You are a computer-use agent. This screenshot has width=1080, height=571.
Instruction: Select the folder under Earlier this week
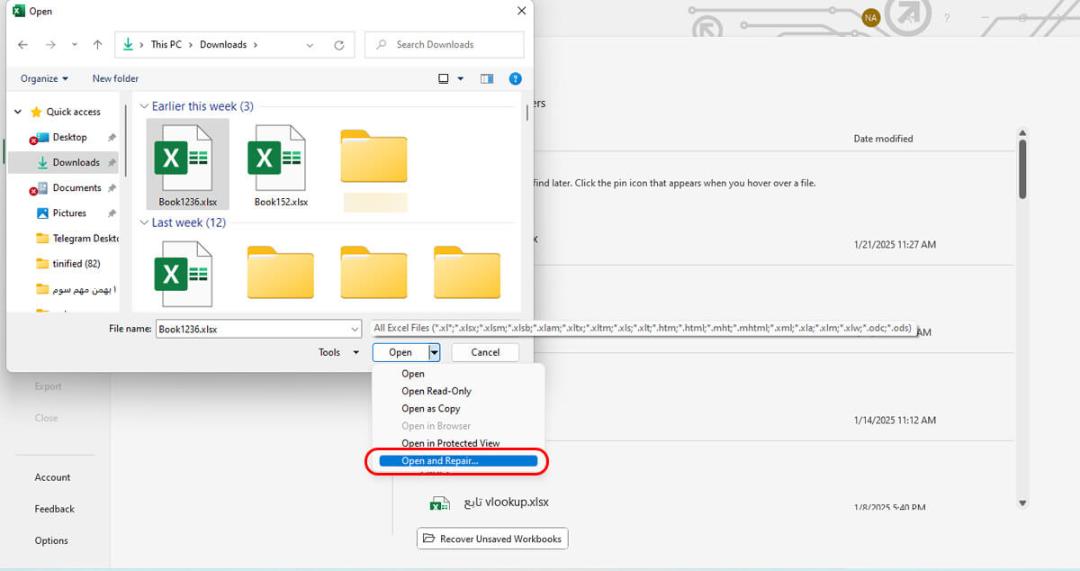tap(373, 156)
